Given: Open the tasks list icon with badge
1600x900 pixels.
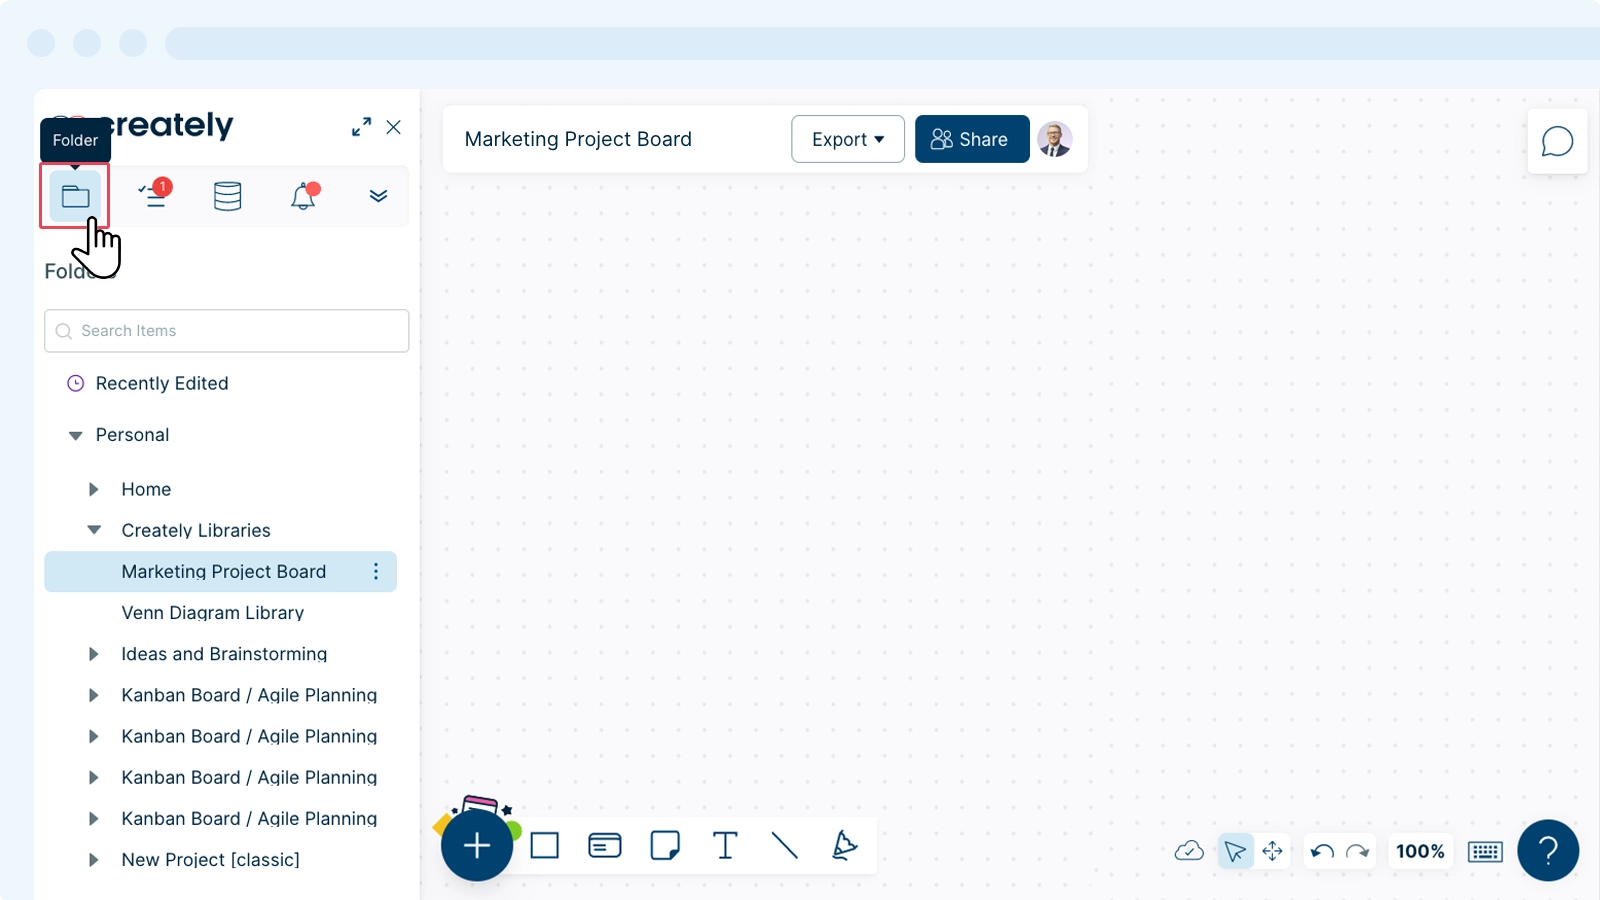Looking at the screenshot, I should pyautogui.click(x=155, y=194).
